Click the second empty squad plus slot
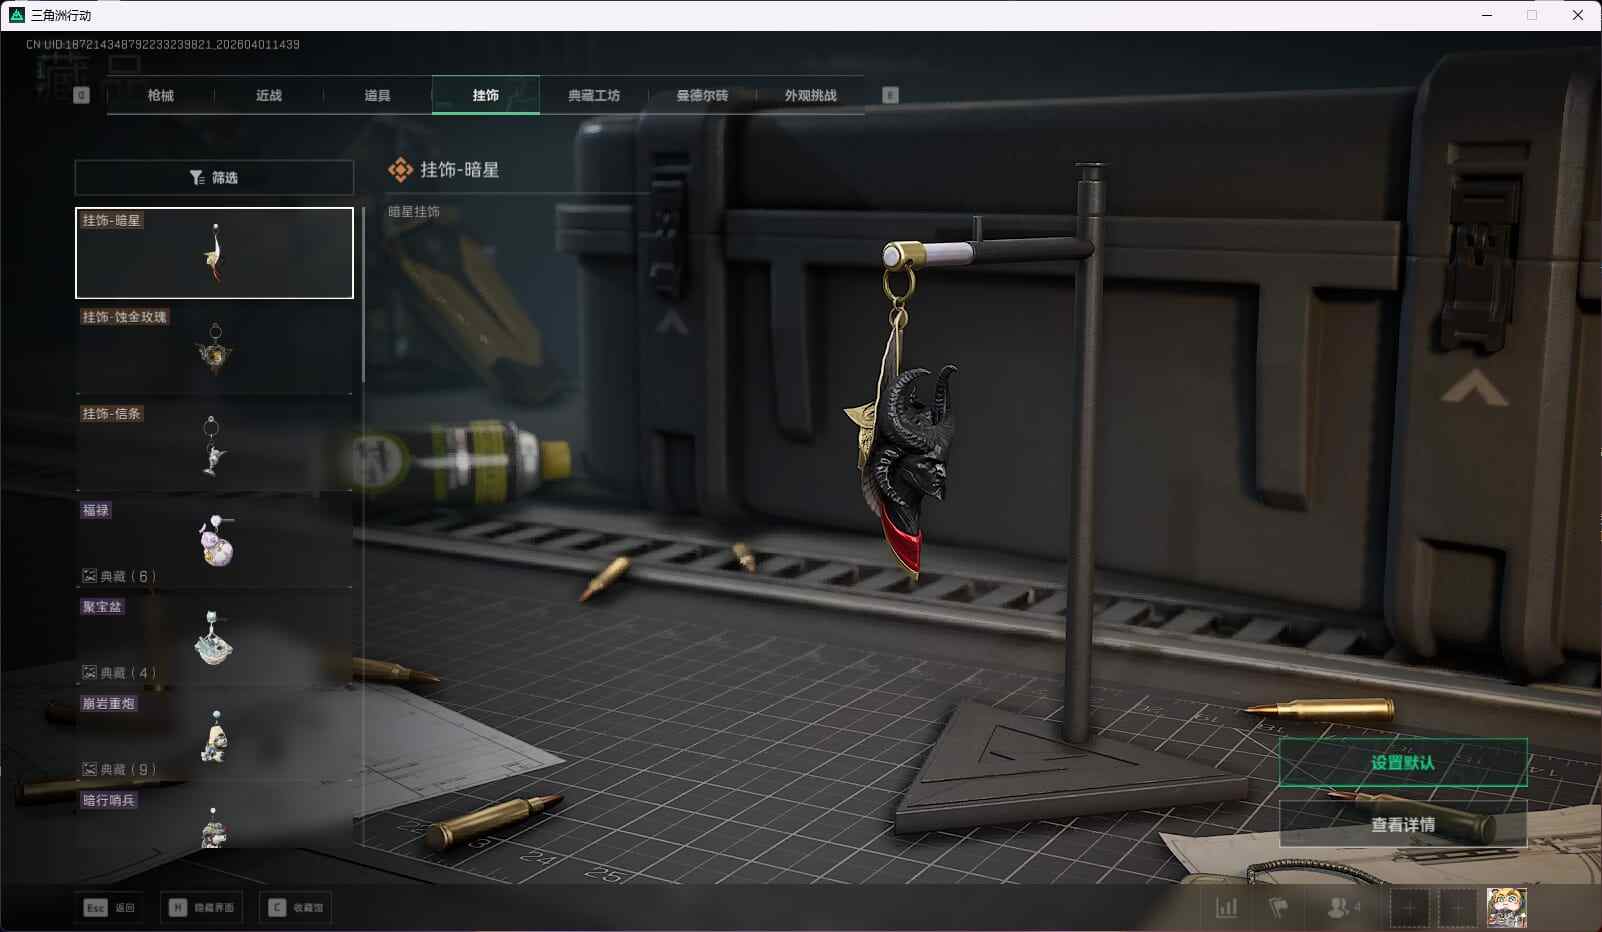The width and height of the screenshot is (1602, 932). coord(1457,908)
